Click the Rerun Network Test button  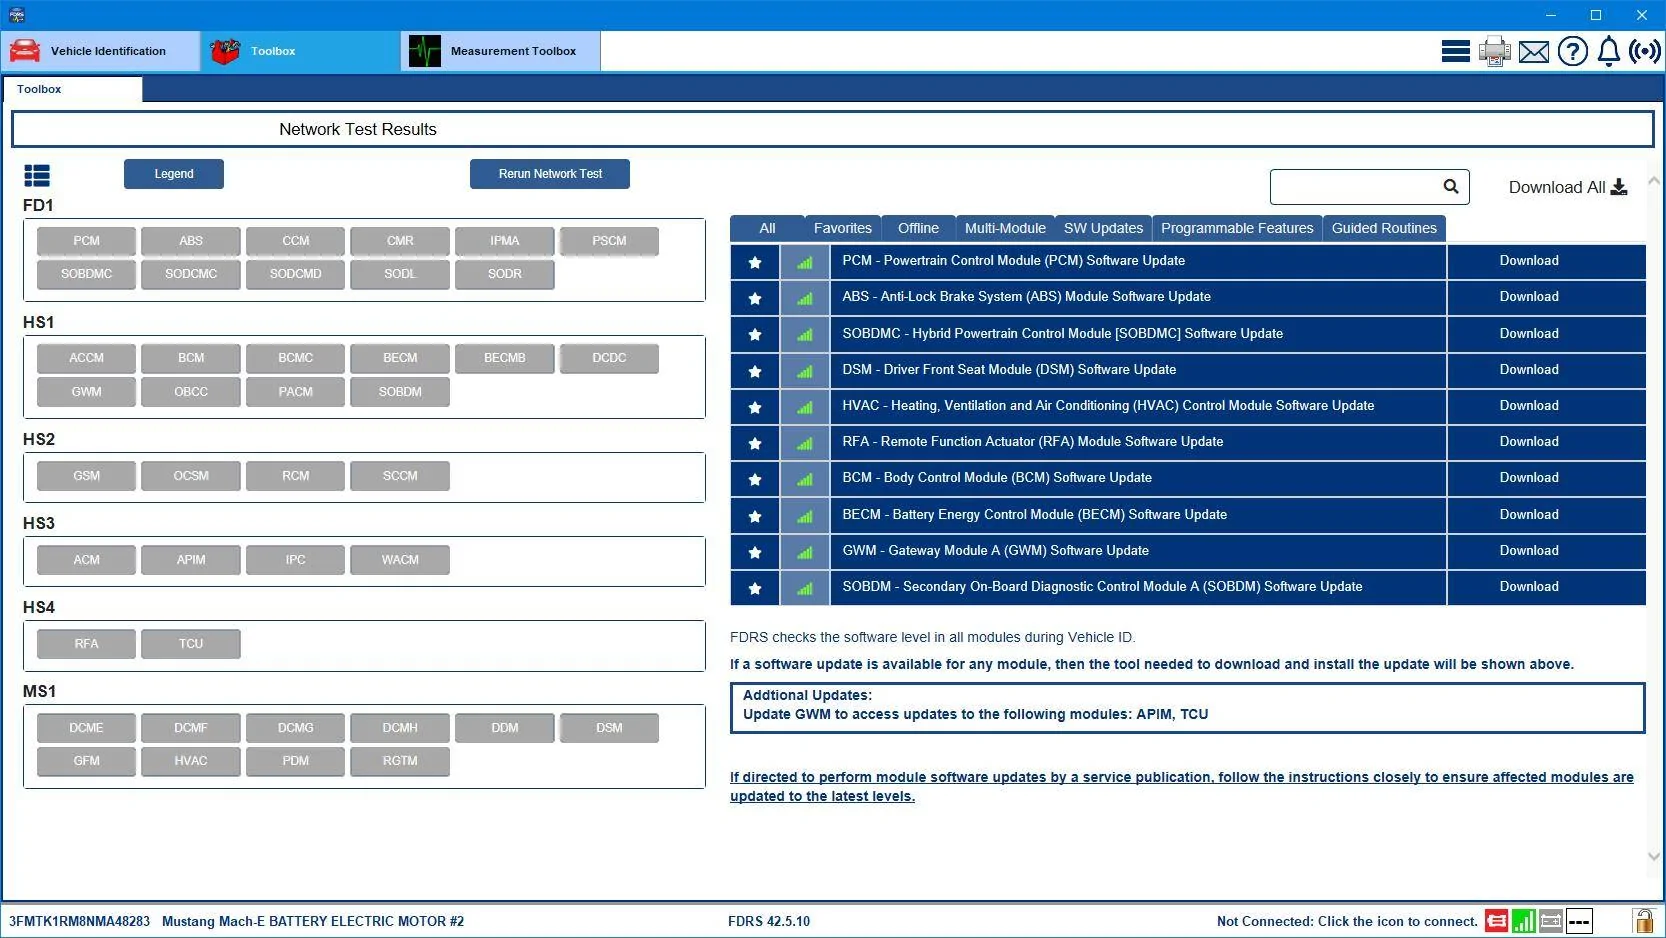550,174
